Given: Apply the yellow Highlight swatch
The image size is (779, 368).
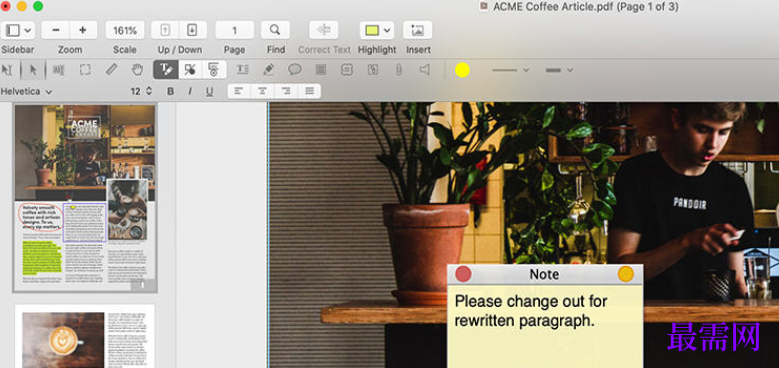Looking at the screenshot, I should click(372, 30).
